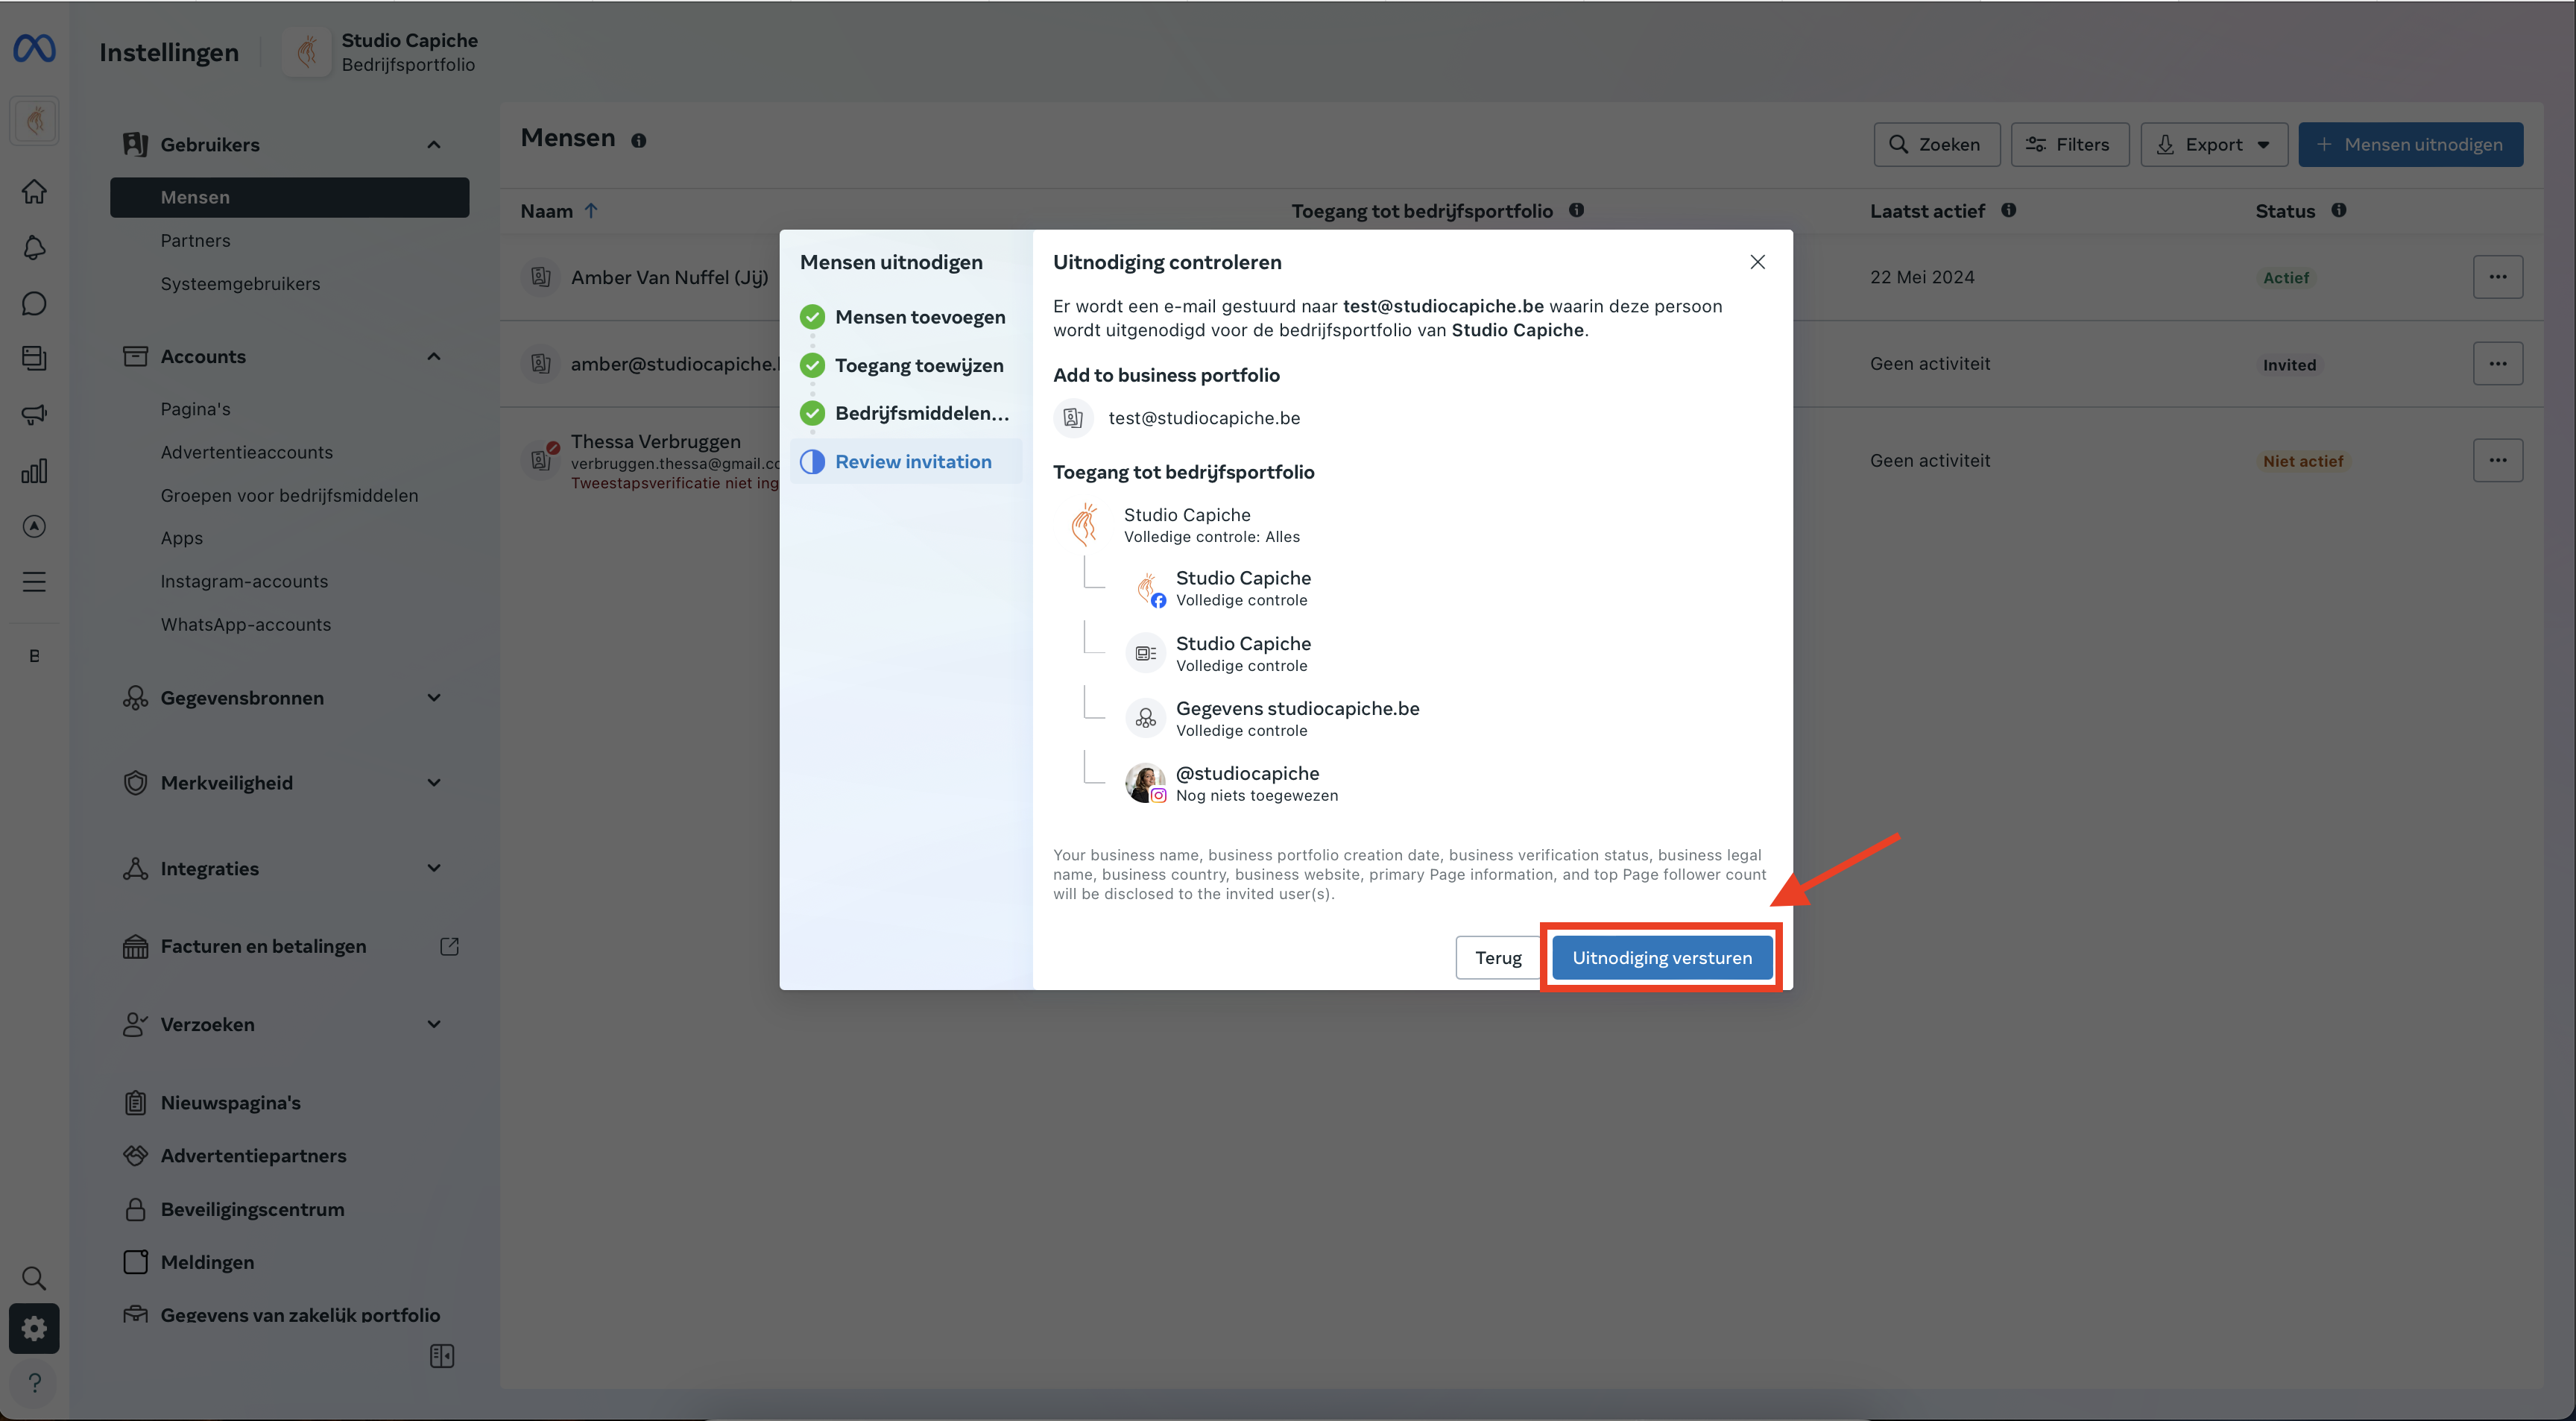Click the Zoeken search button
Screen dimensions: 2576x1421
pyautogui.click(x=1936, y=145)
